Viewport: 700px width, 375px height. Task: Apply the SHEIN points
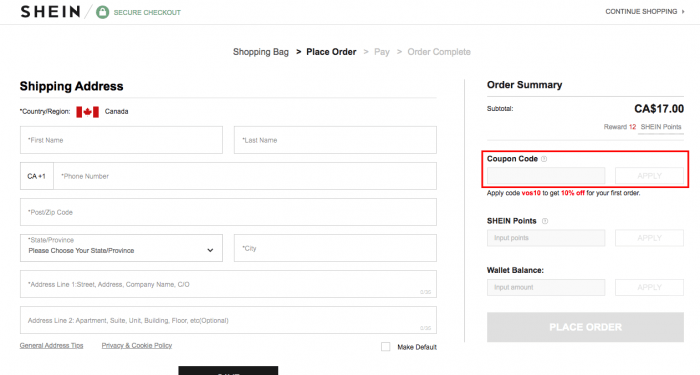pos(649,238)
